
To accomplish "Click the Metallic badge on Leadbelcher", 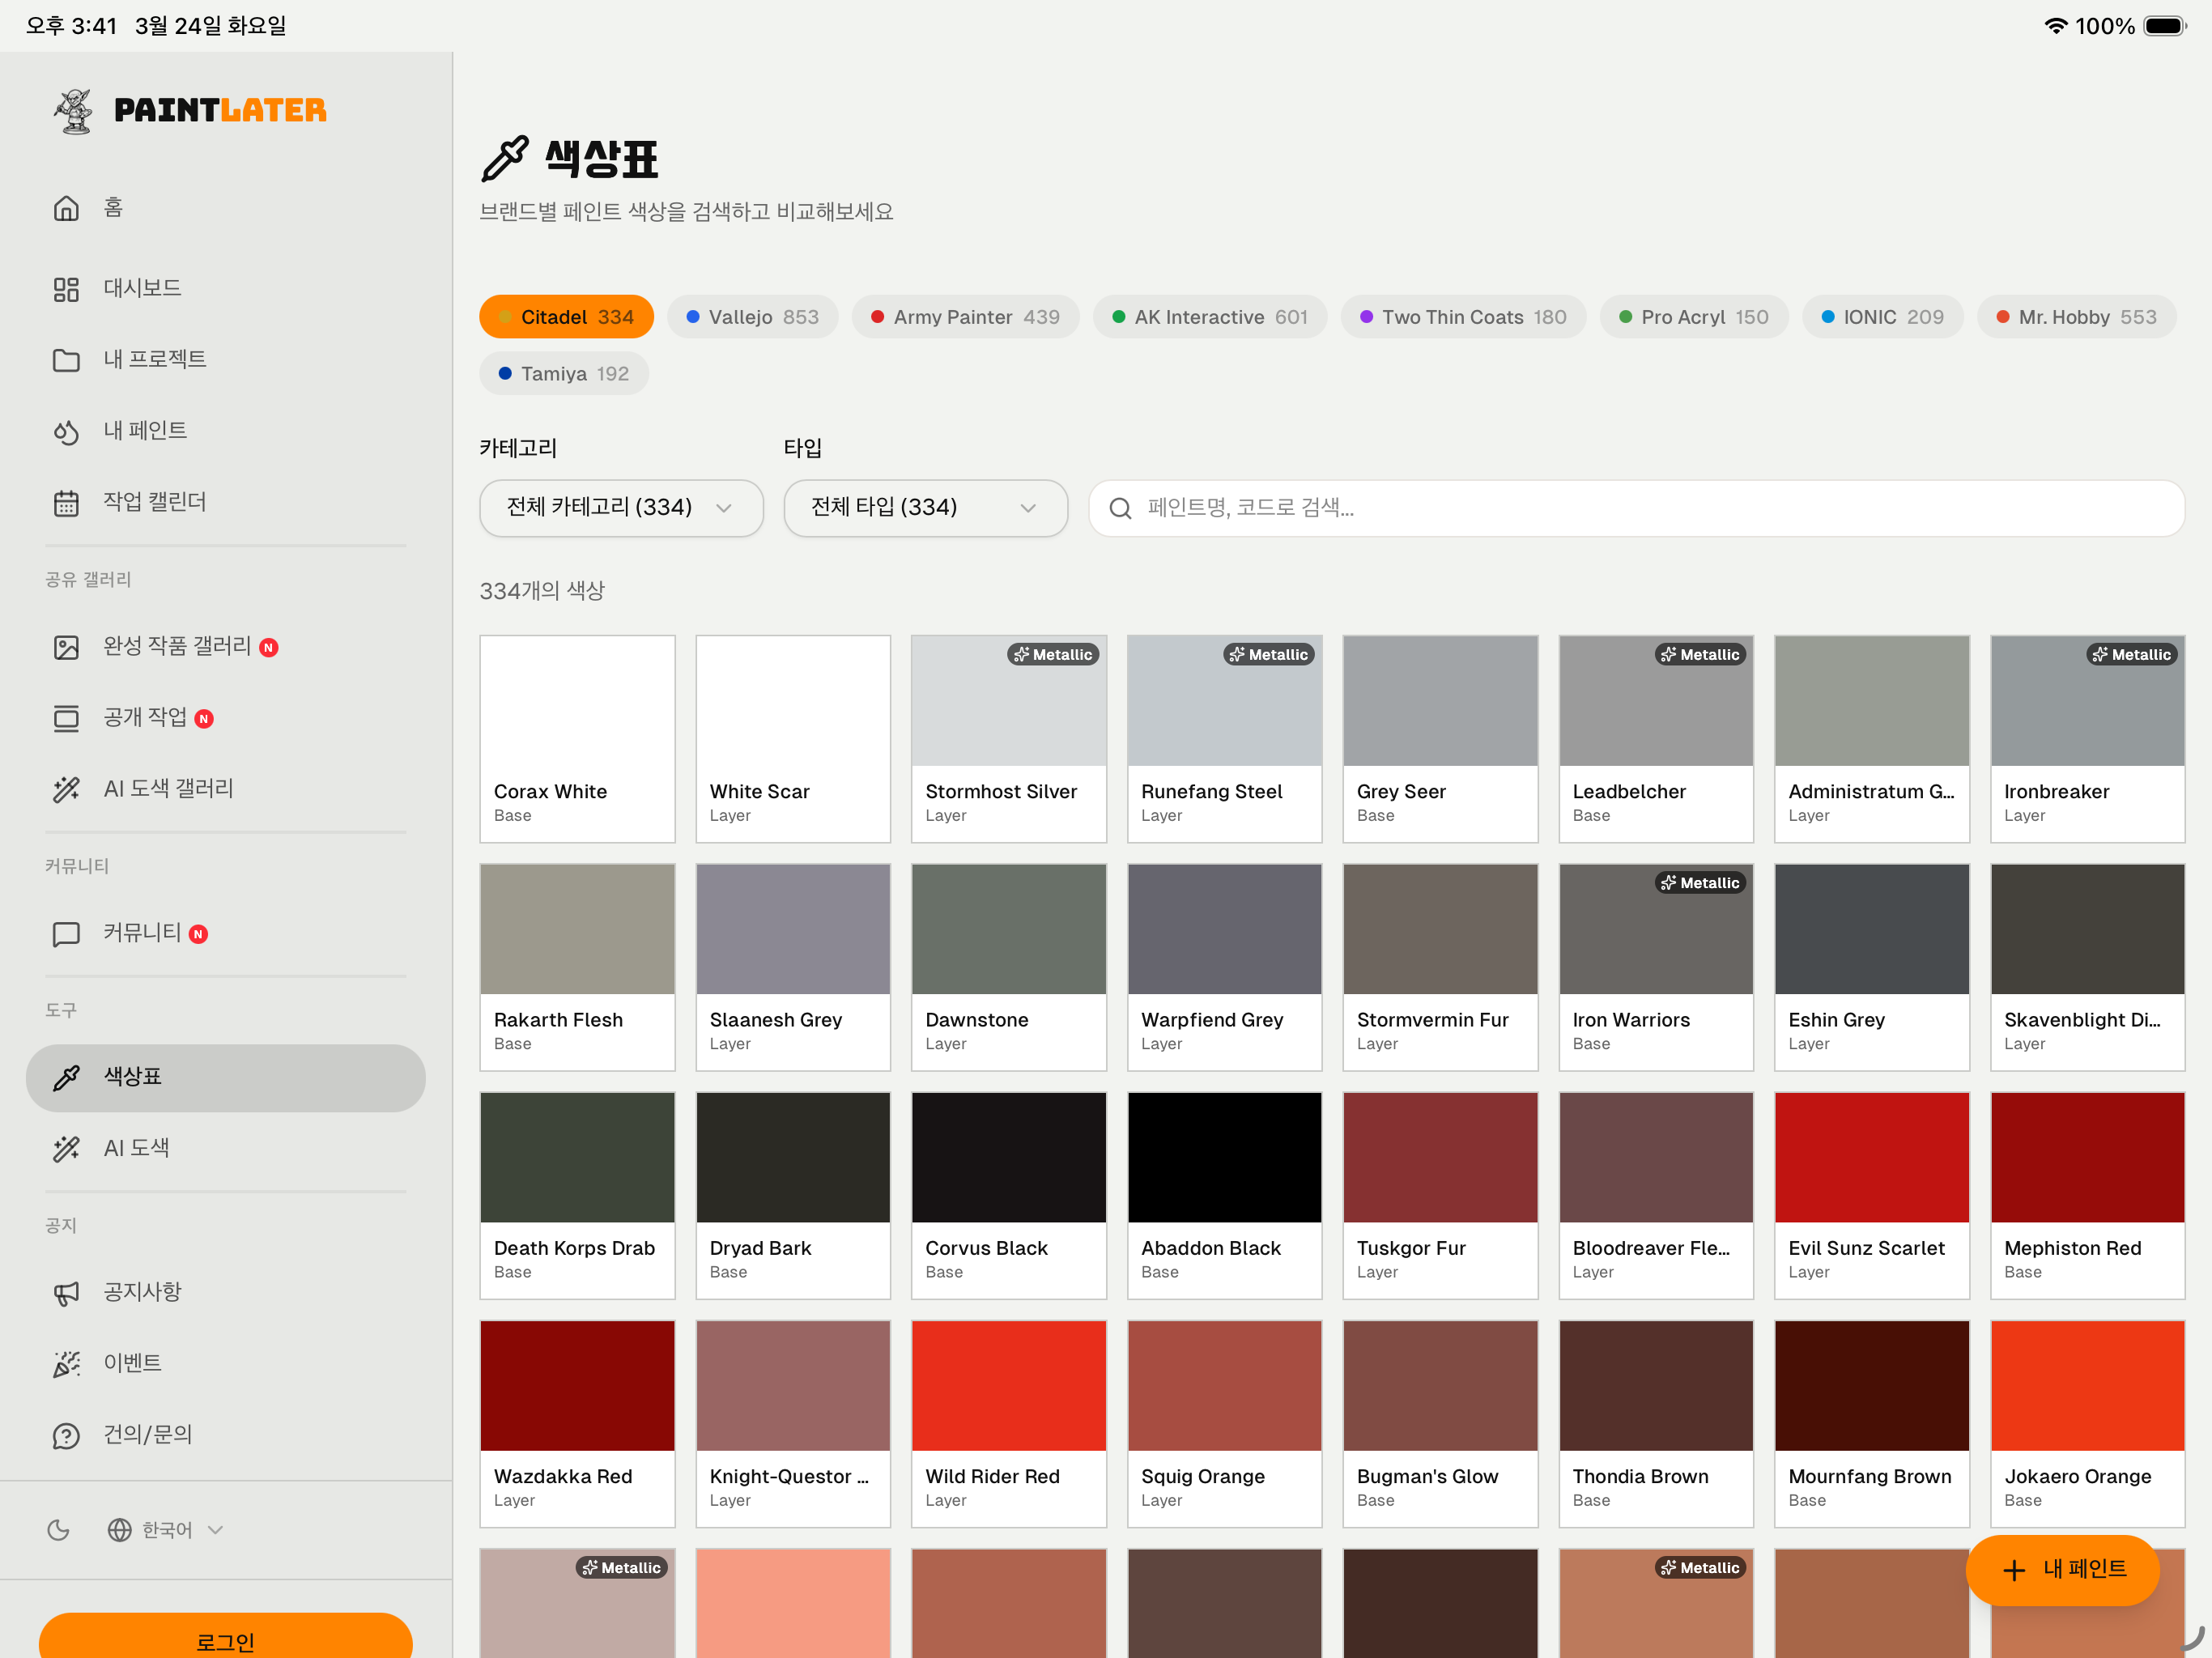I will click(x=1700, y=655).
